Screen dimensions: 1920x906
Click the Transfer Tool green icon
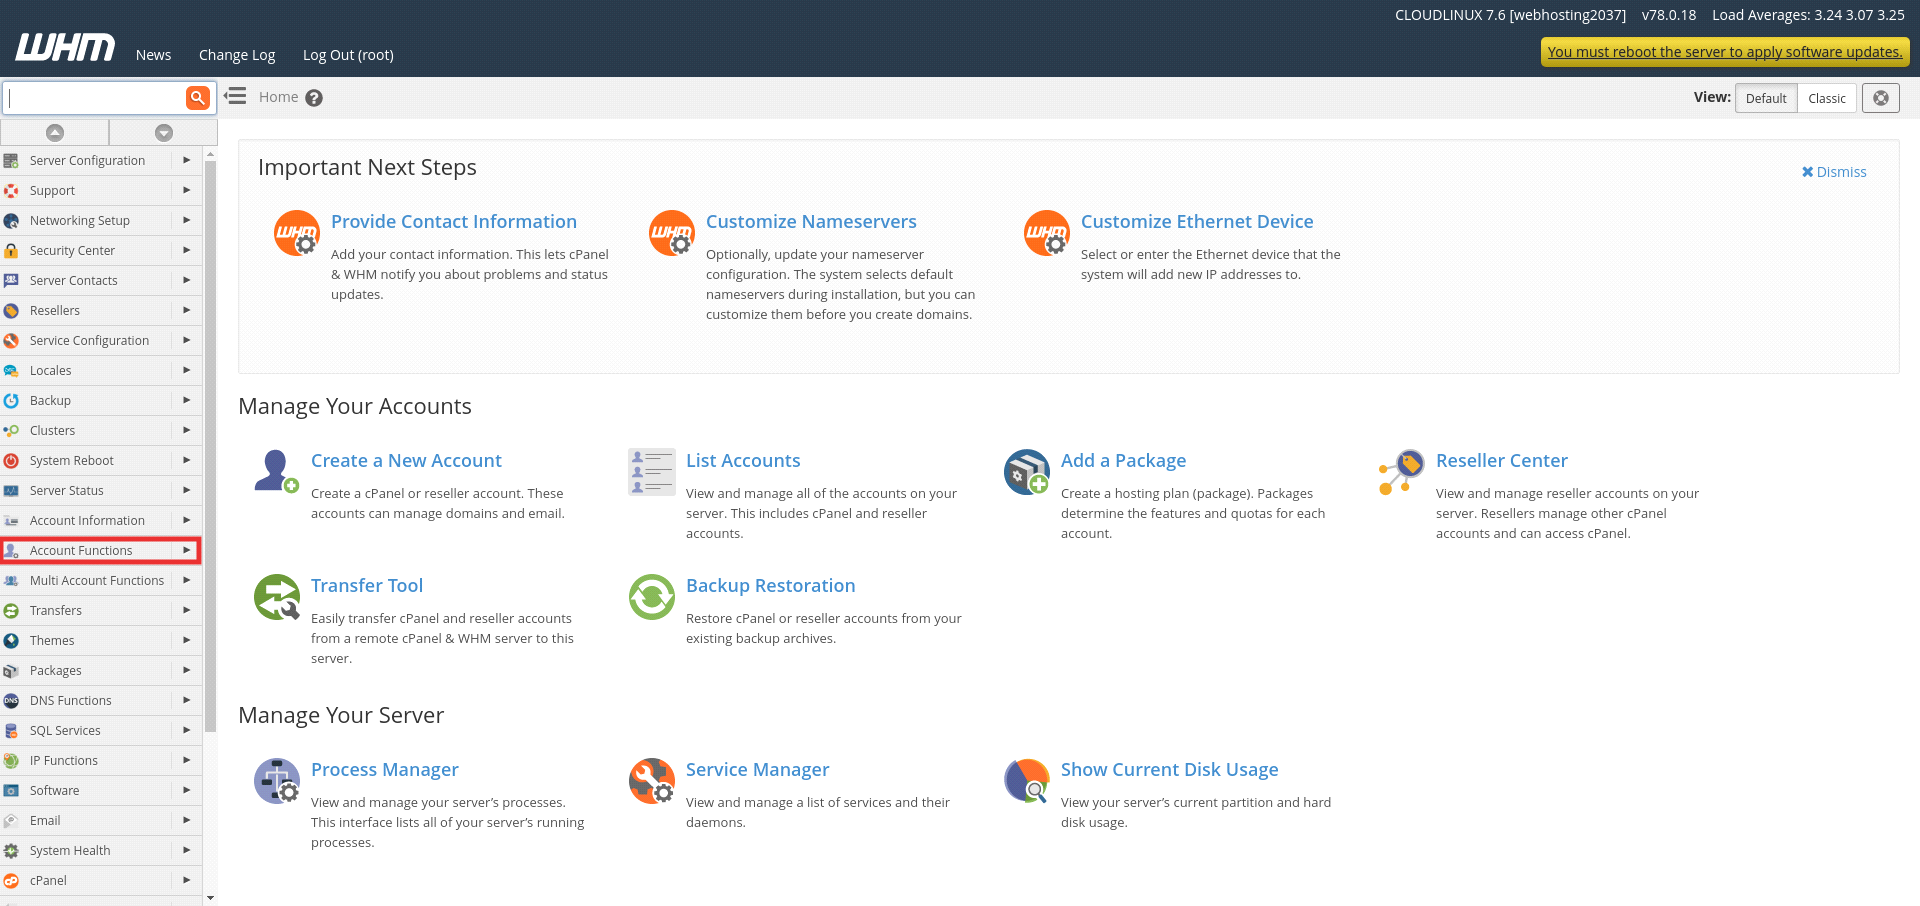point(277,597)
